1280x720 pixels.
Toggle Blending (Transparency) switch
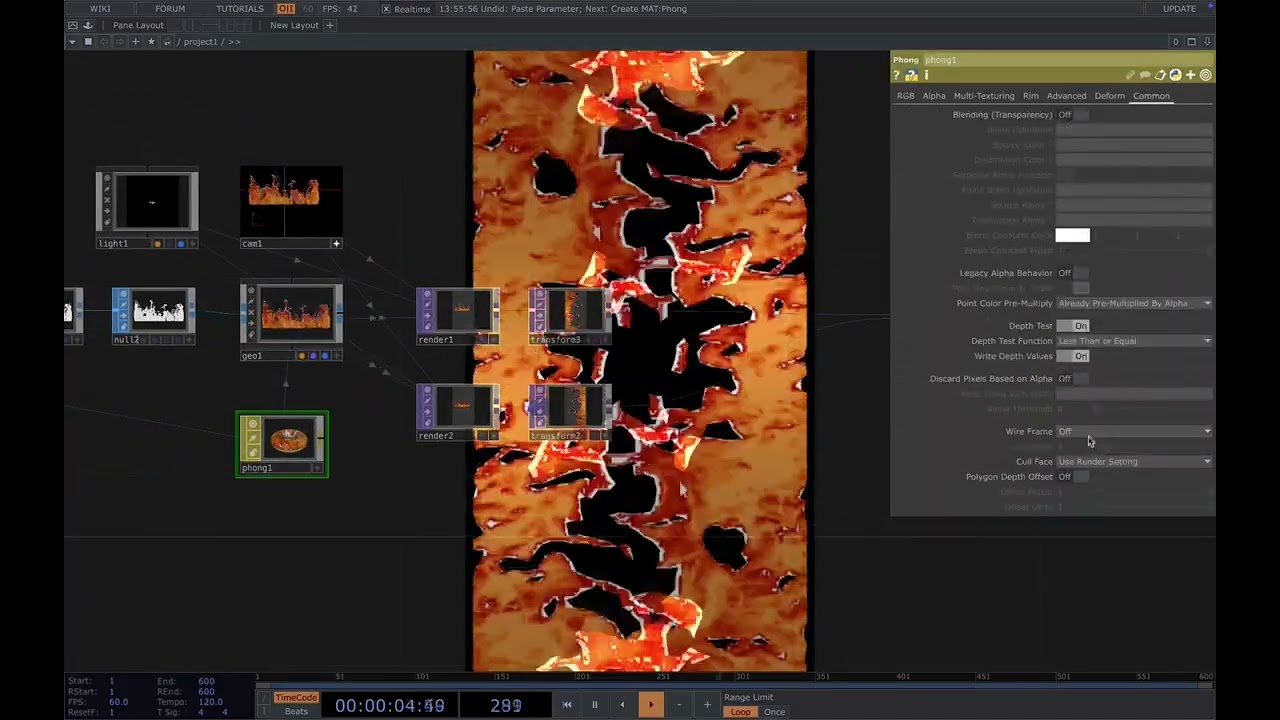click(1073, 115)
